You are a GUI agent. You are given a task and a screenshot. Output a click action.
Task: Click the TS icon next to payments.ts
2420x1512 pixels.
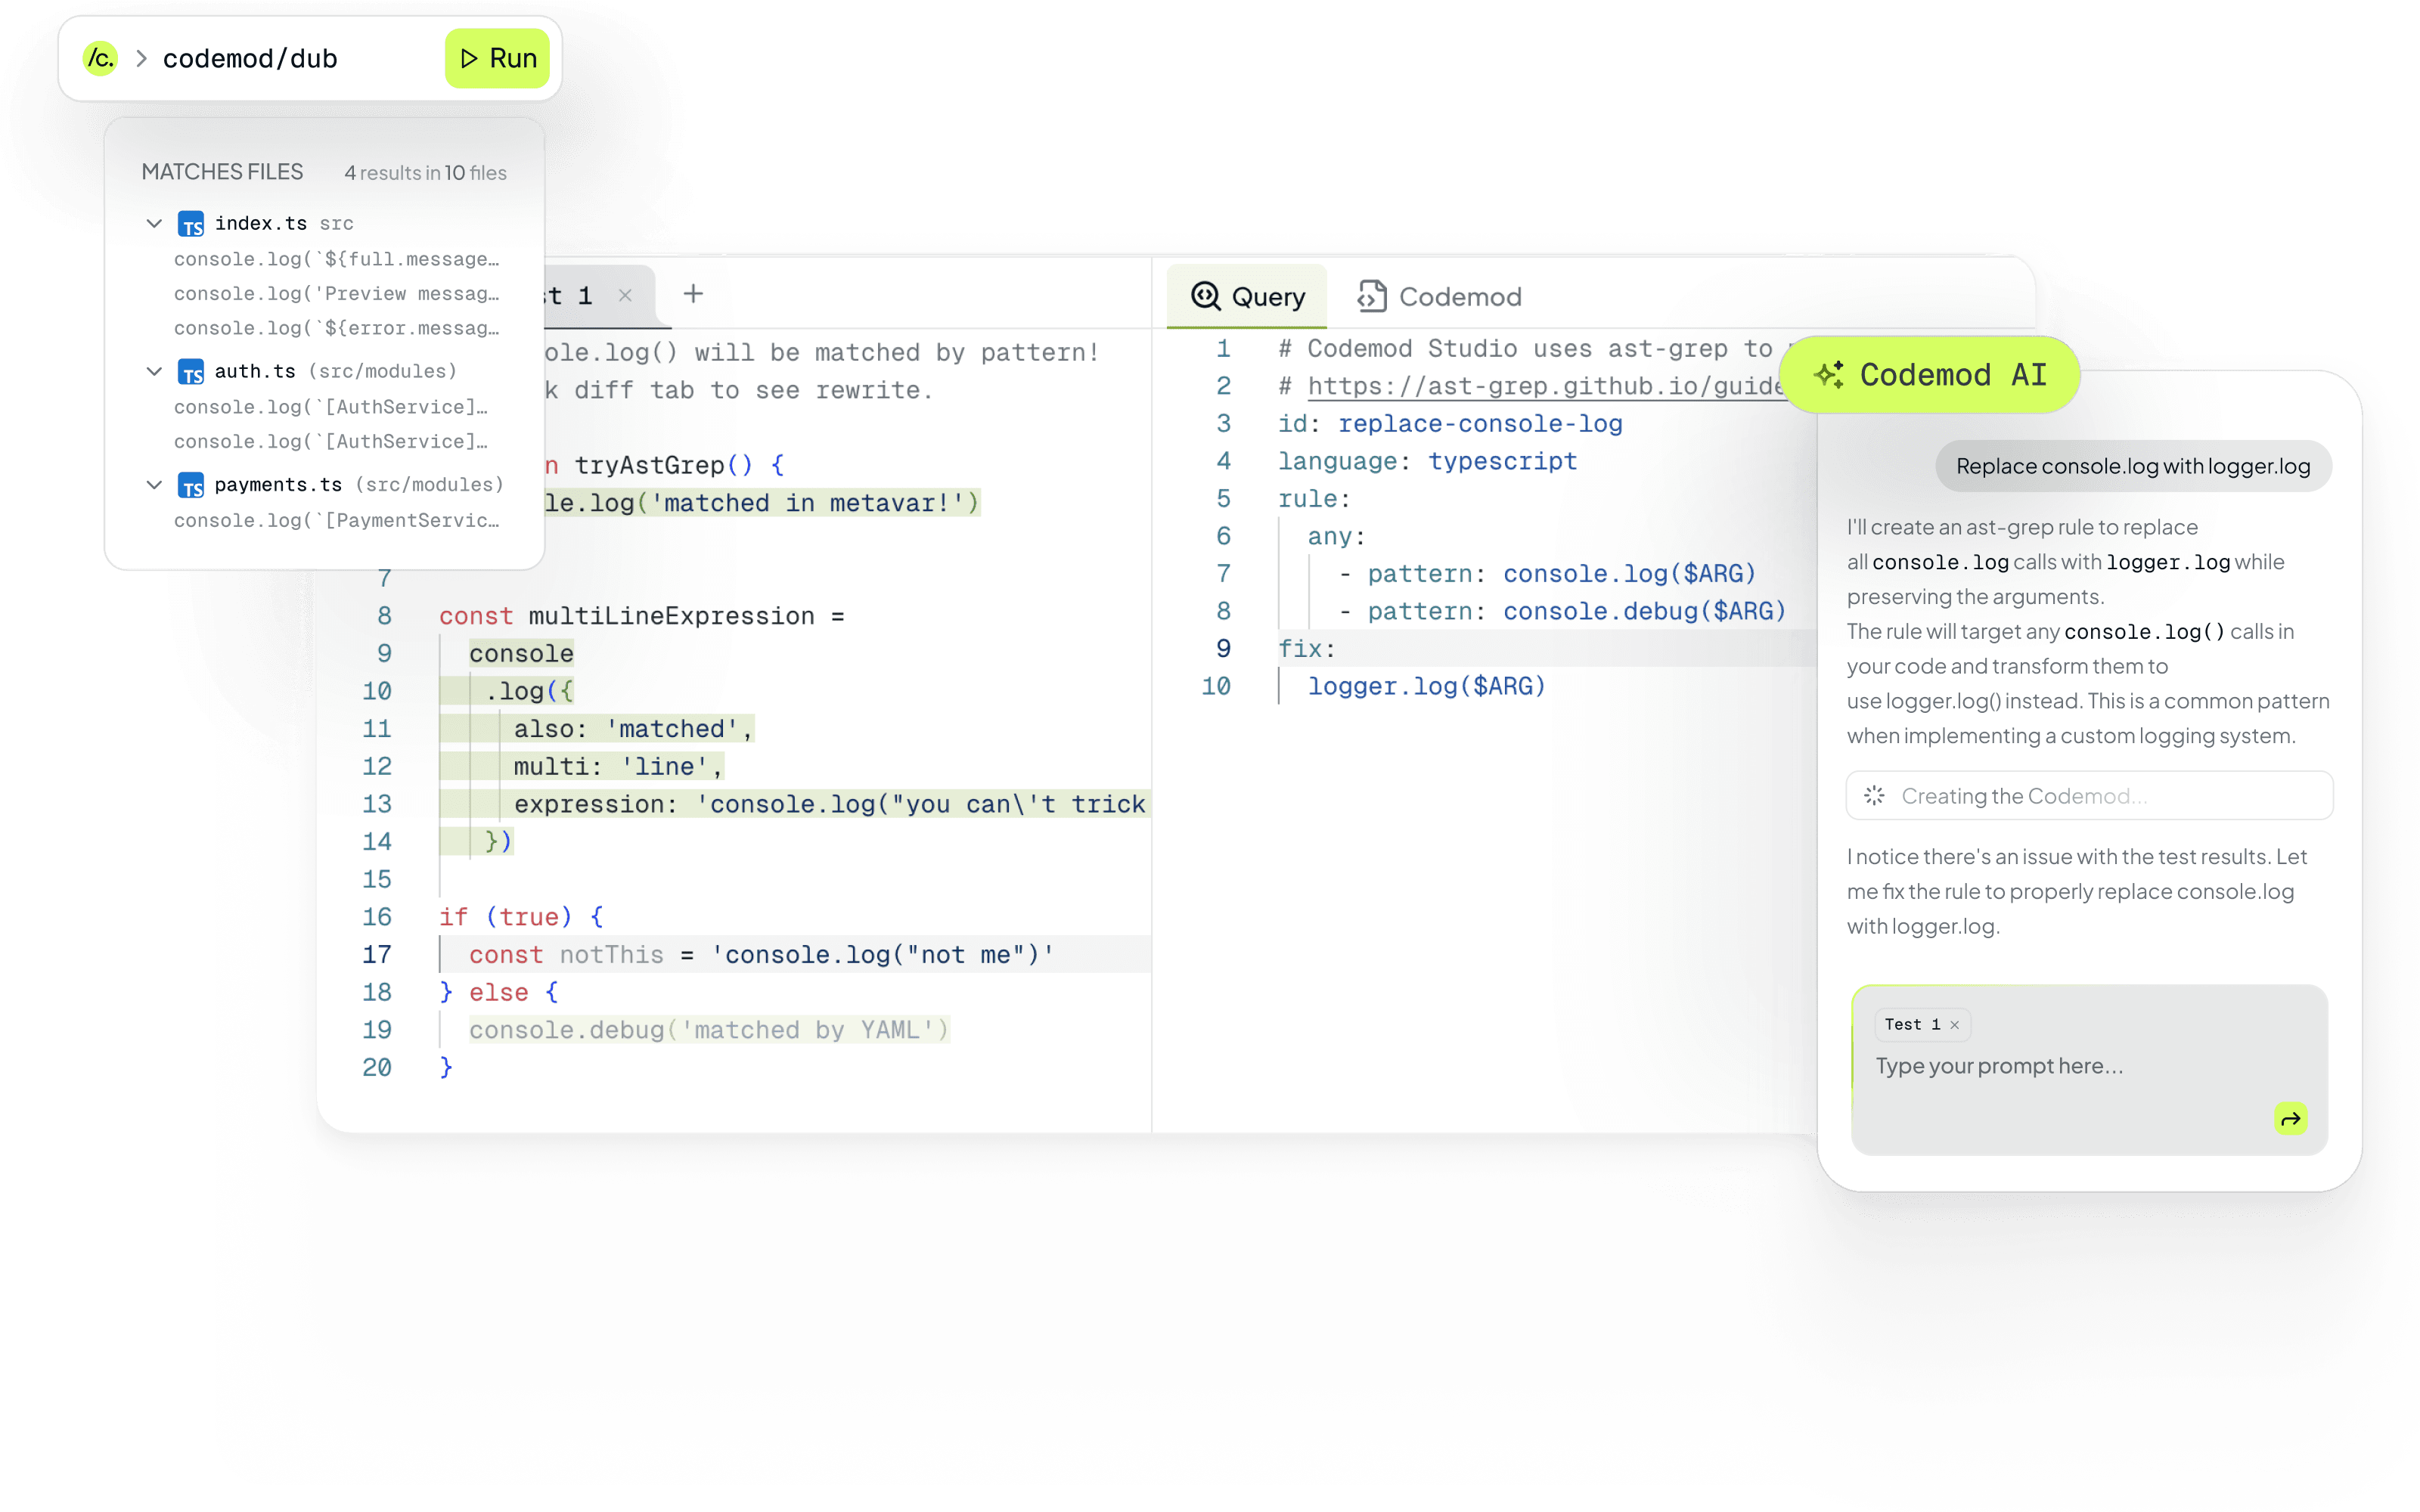(x=193, y=485)
